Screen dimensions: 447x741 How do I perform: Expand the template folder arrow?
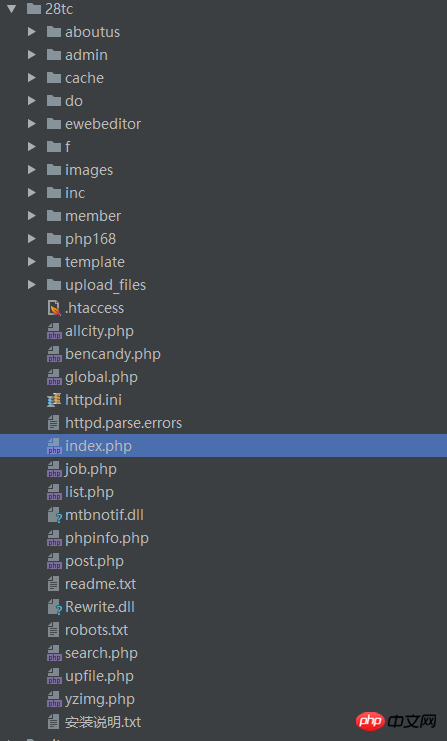click(32, 262)
